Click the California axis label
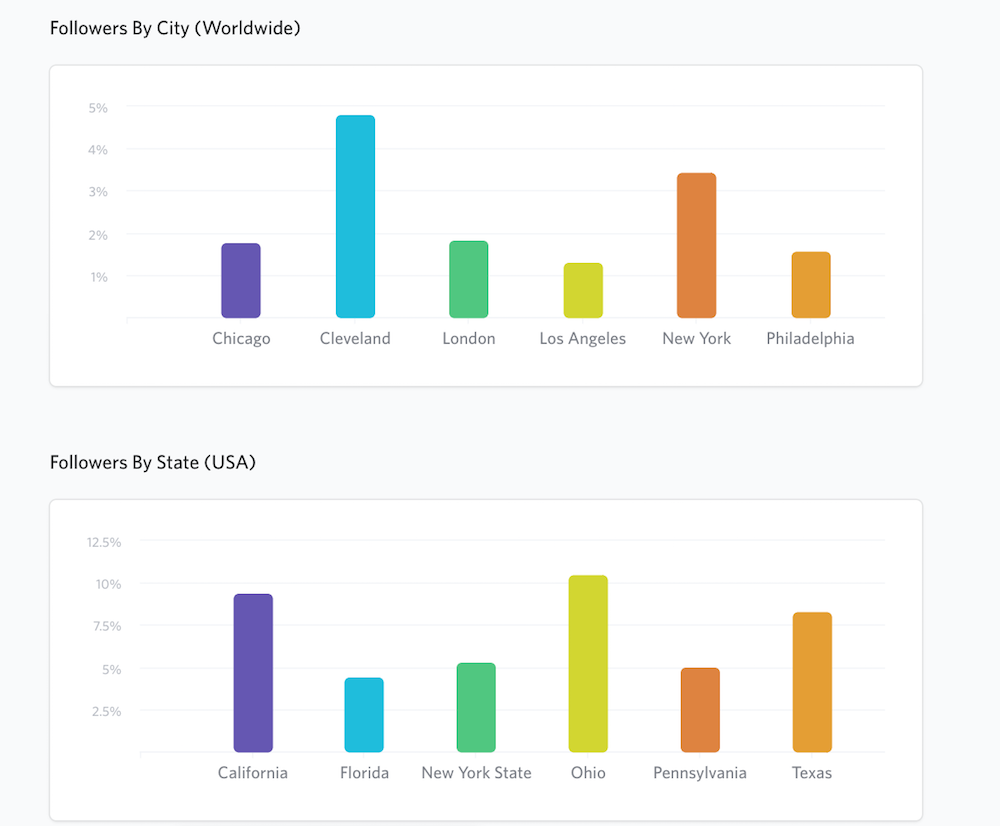The image size is (1000, 826). click(253, 773)
